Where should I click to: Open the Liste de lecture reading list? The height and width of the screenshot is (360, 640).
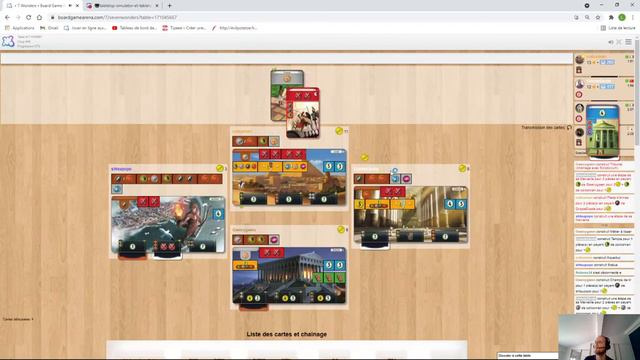618,28
